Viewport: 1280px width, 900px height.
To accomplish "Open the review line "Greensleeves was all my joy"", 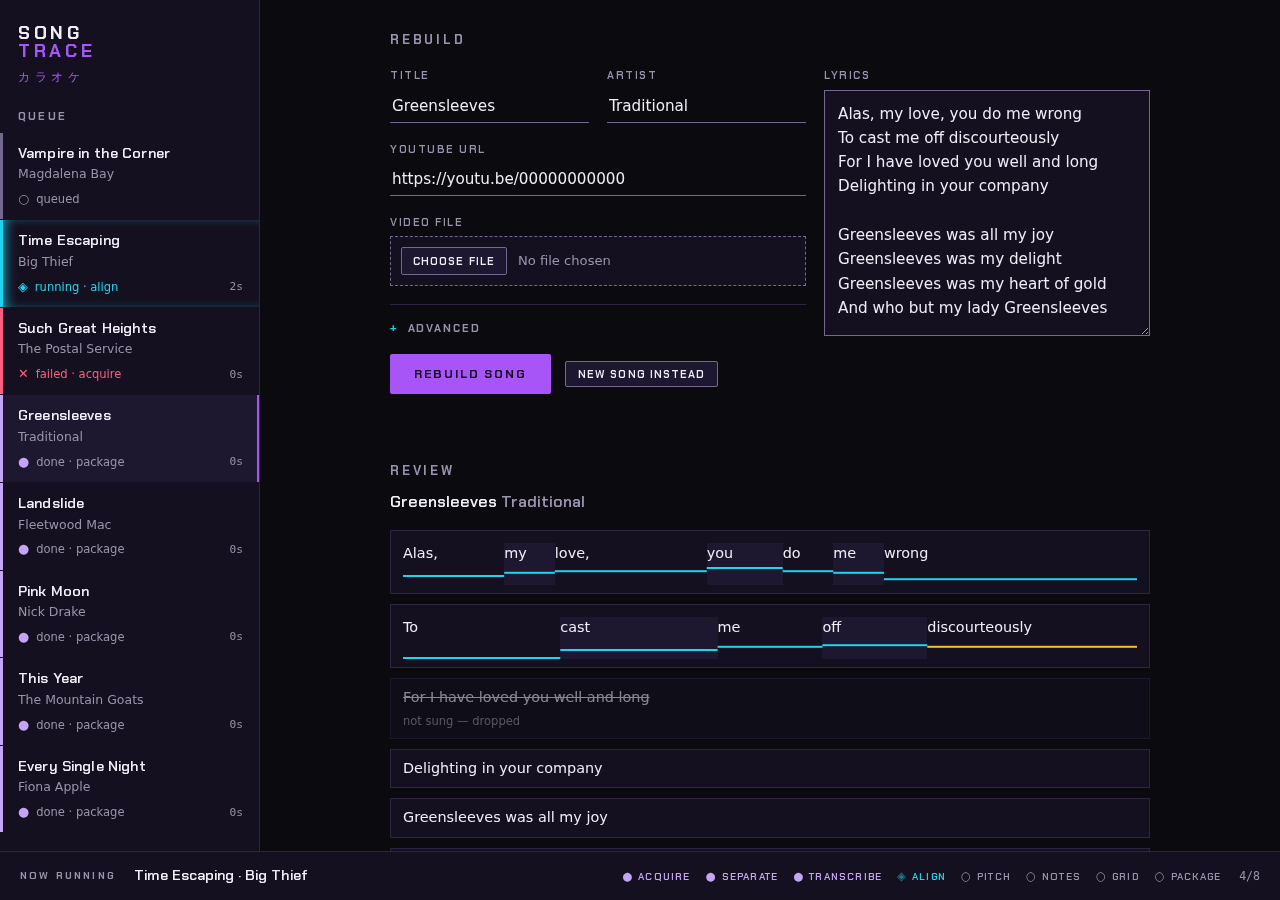I will coord(770,818).
